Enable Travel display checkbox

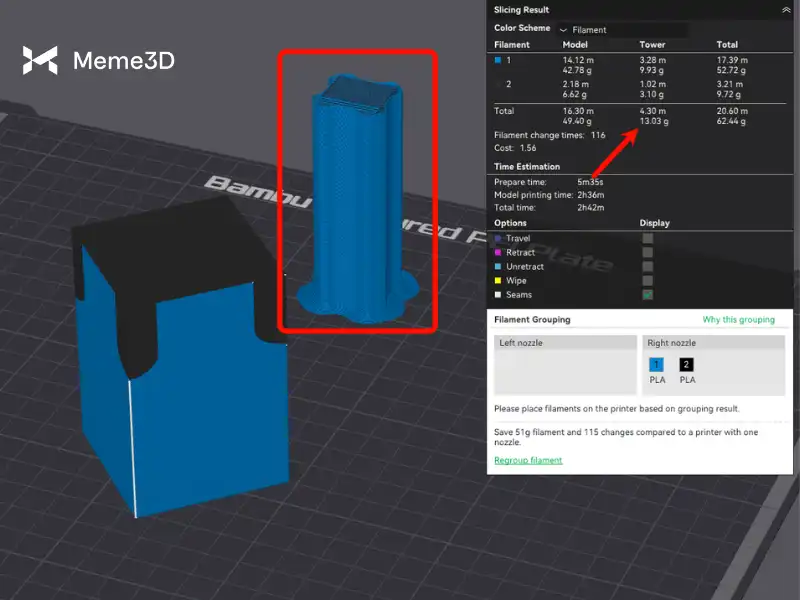click(647, 239)
